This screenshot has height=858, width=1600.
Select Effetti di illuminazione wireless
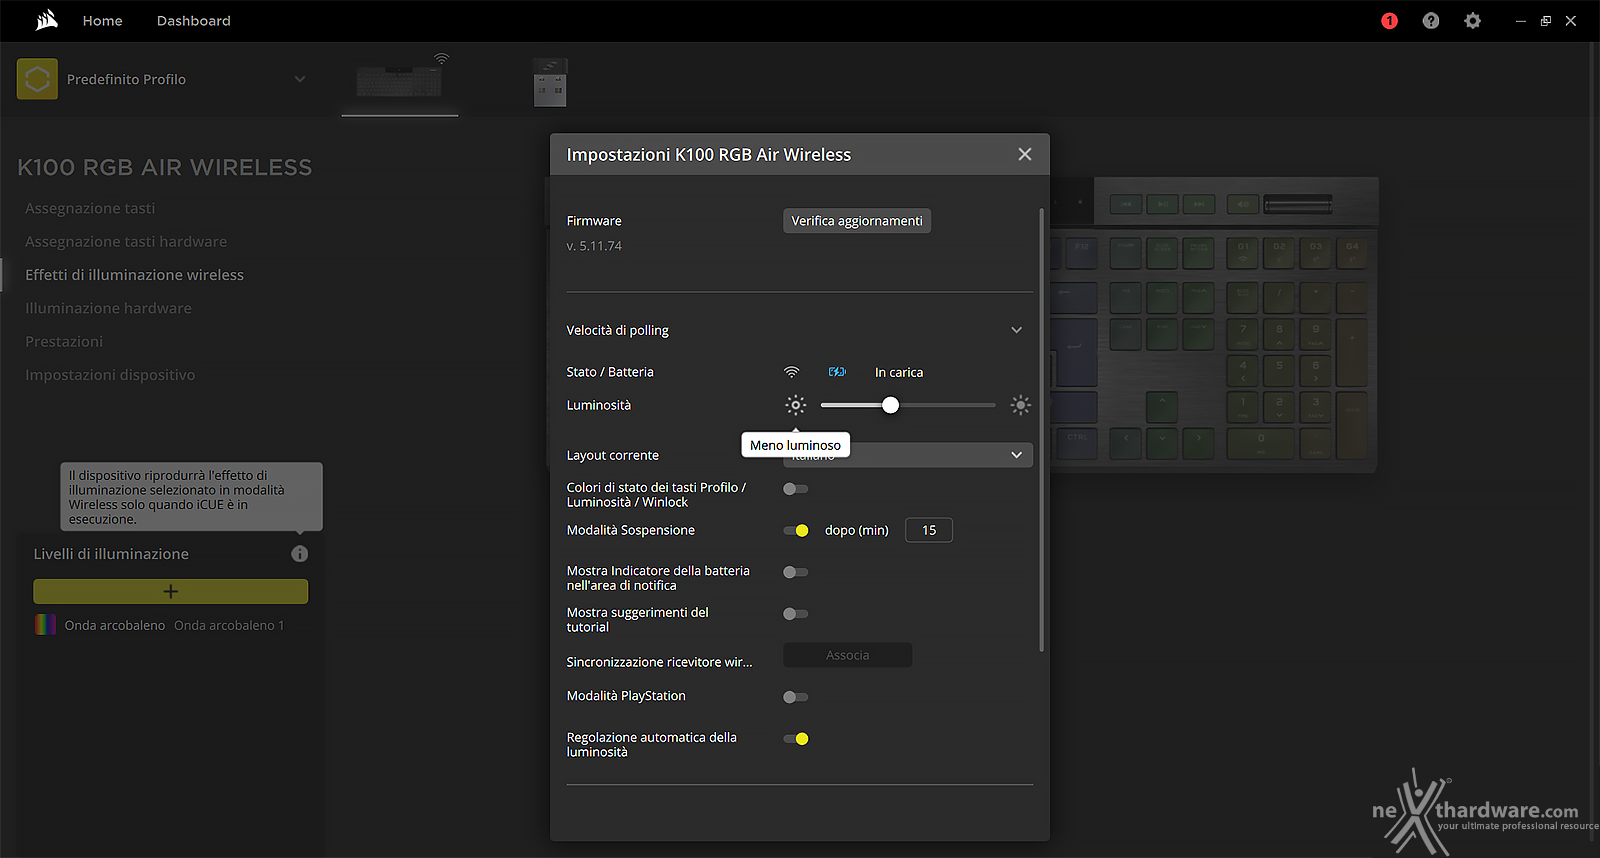point(134,275)
